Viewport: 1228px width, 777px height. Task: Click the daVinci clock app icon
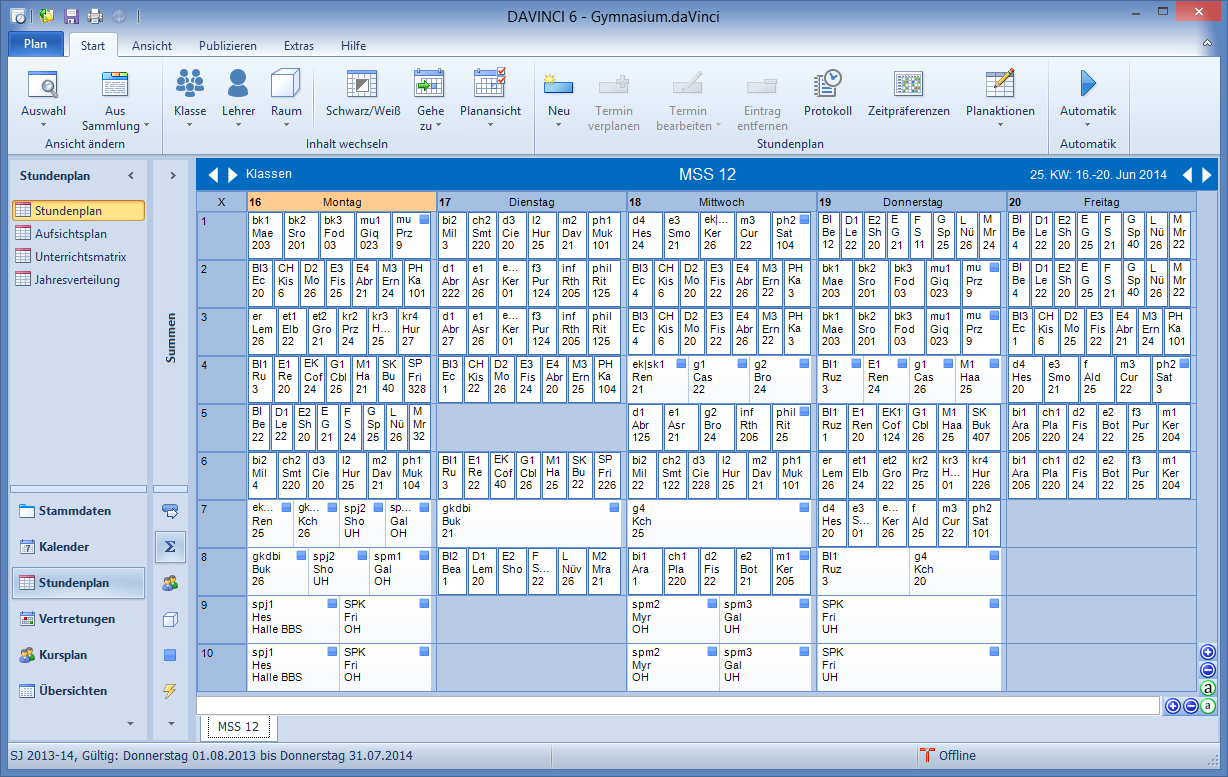(18, 15)
